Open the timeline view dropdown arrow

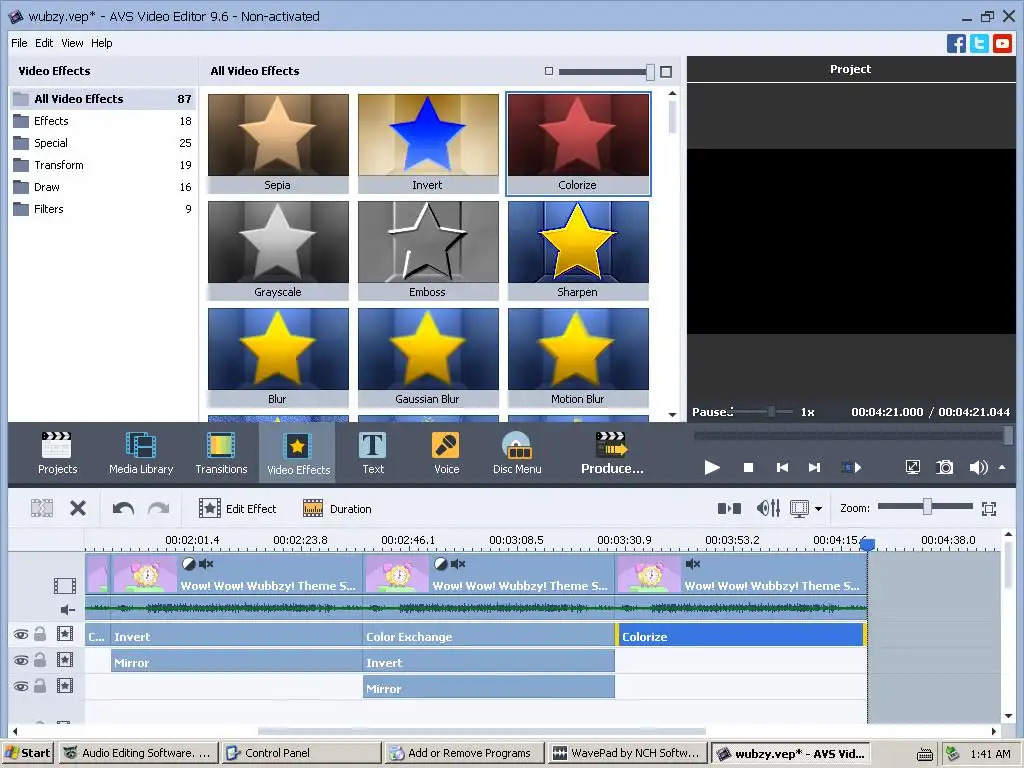(818, 509)
